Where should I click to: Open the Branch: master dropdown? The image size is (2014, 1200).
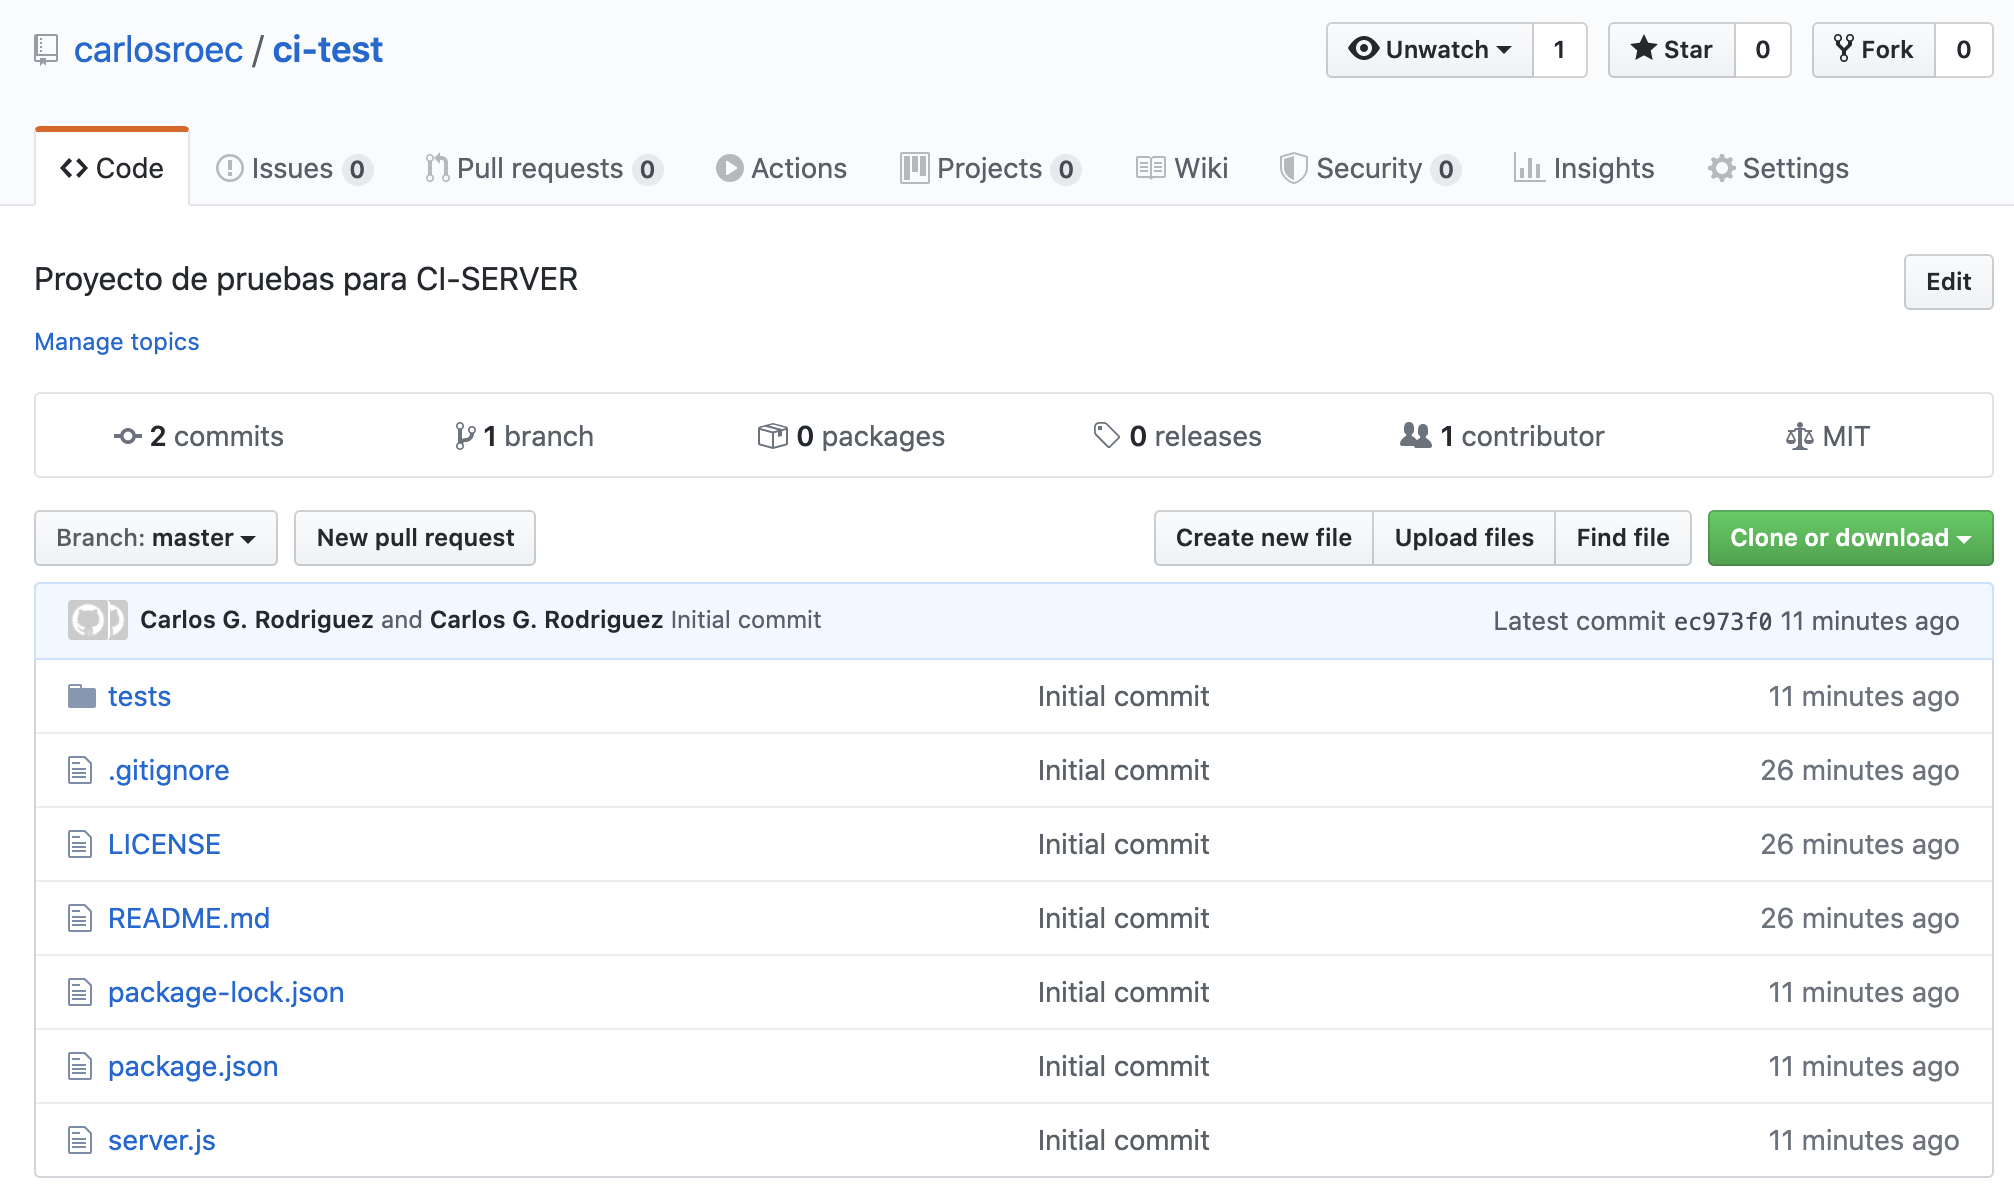[x=156, y=538]
